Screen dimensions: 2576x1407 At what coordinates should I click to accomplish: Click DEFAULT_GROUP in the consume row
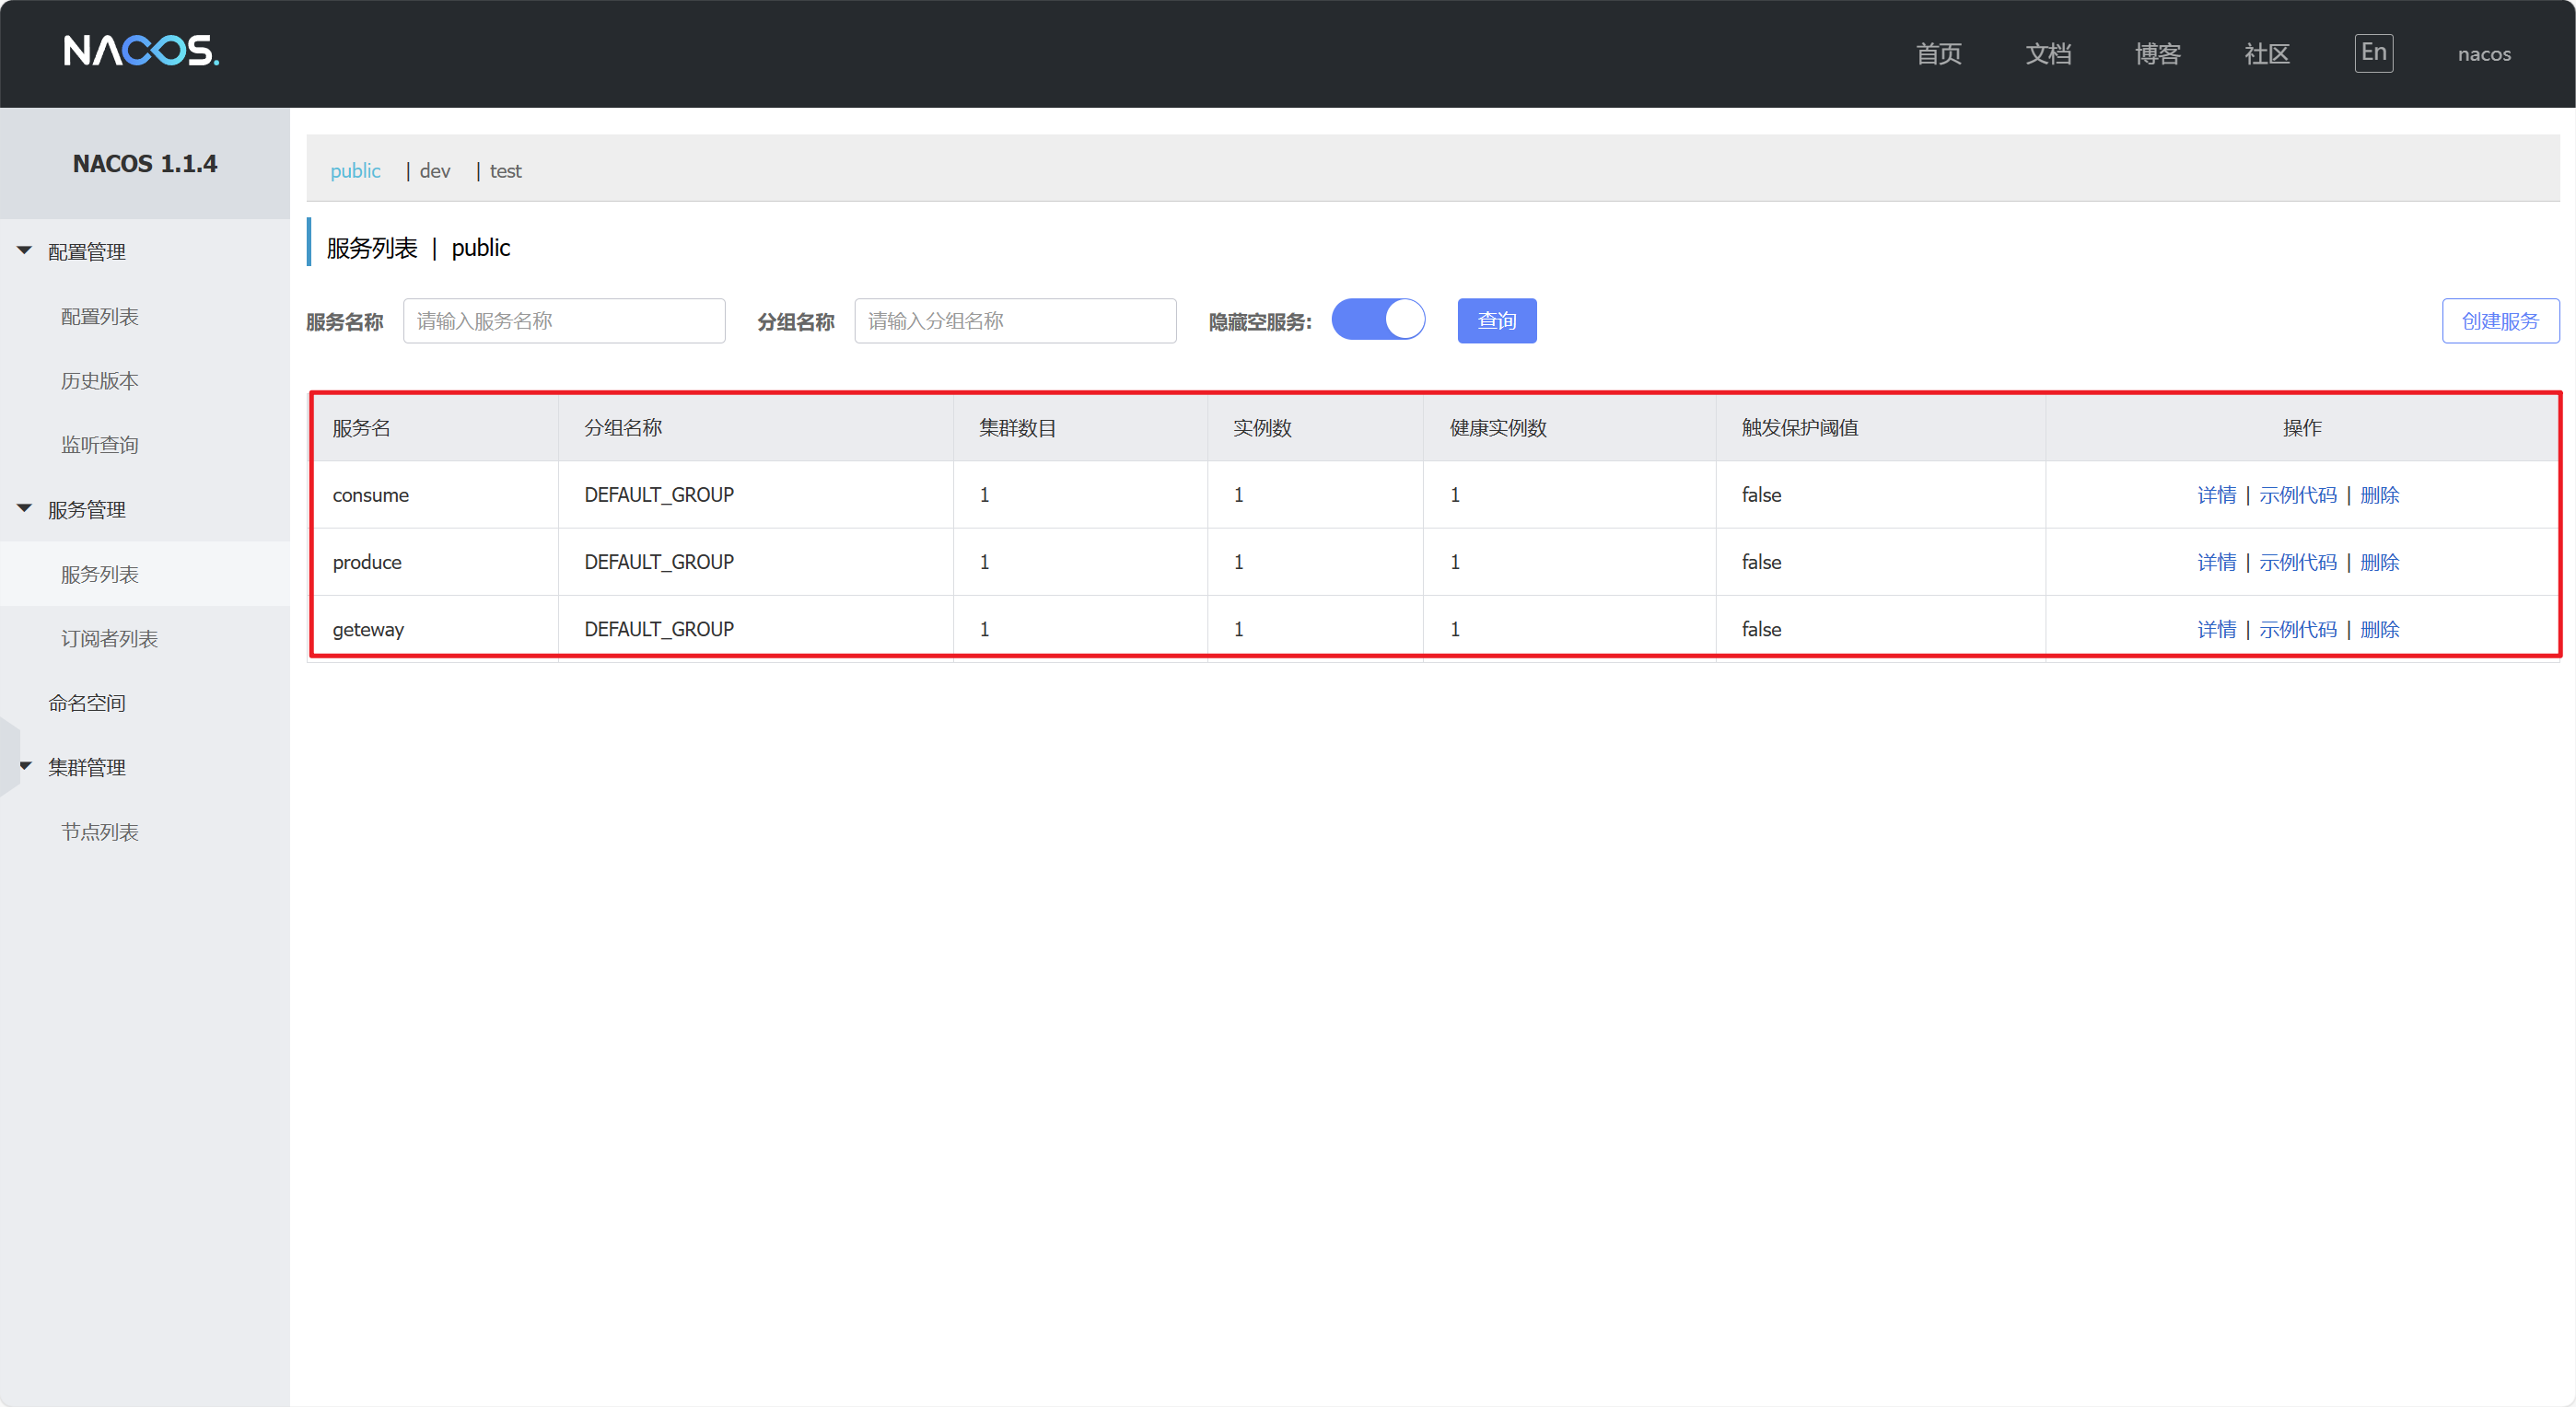[x=659, y=495]
